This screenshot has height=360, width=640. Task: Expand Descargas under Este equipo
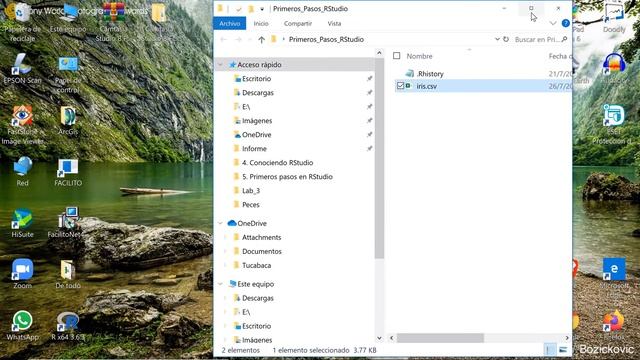(x=225, y=298)
